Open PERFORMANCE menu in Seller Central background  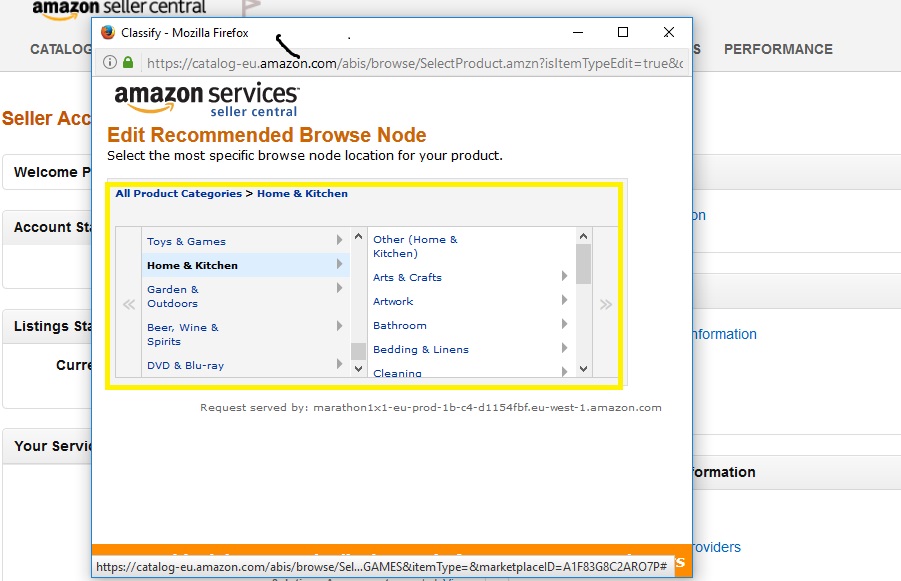[778, 49]
